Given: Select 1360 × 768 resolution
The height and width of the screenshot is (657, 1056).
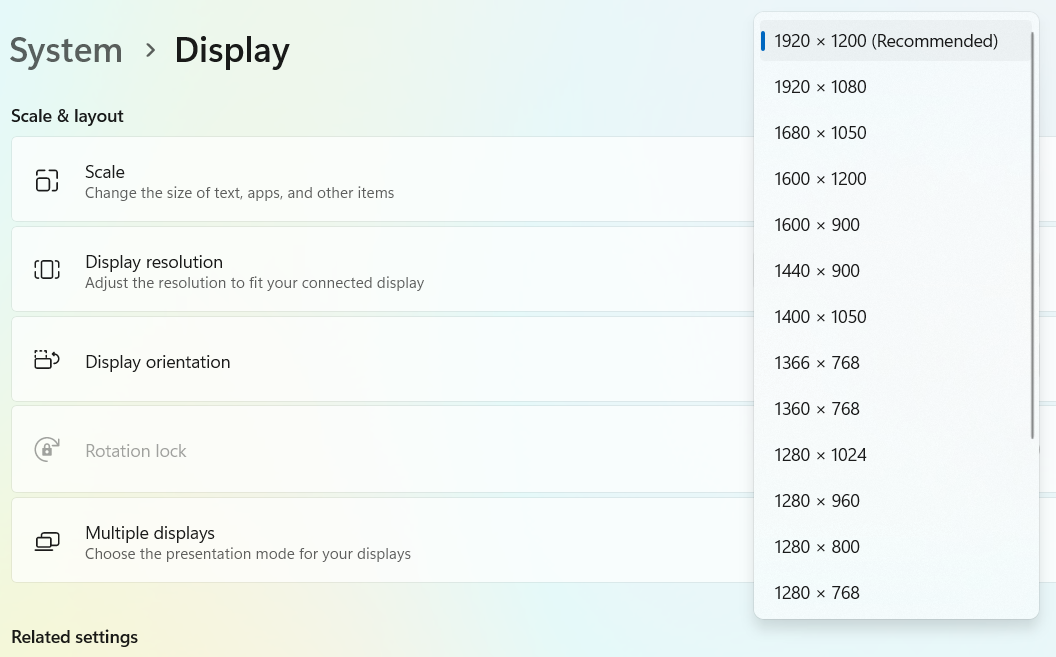Looking at the screenshot, I should (x=896, y=409).
